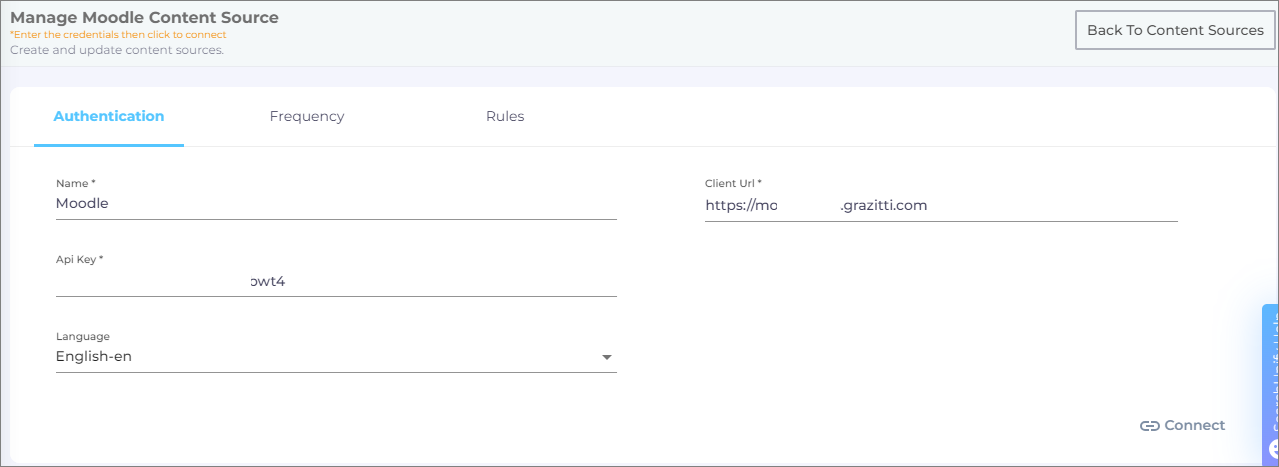The height and width of the screenshot is (467, 1279).
Task: Click the chain link icon beside Connect
Action: coord(1149,425)
